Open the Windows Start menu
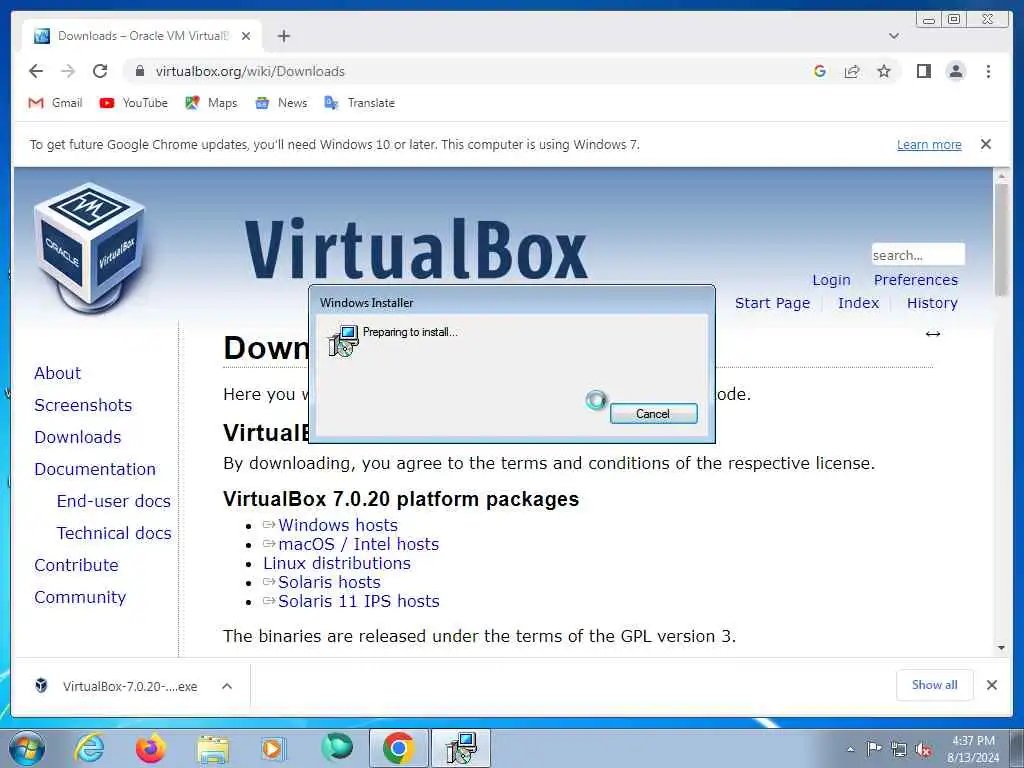This screenshot has height=768, width=1024. coord(27,748)
